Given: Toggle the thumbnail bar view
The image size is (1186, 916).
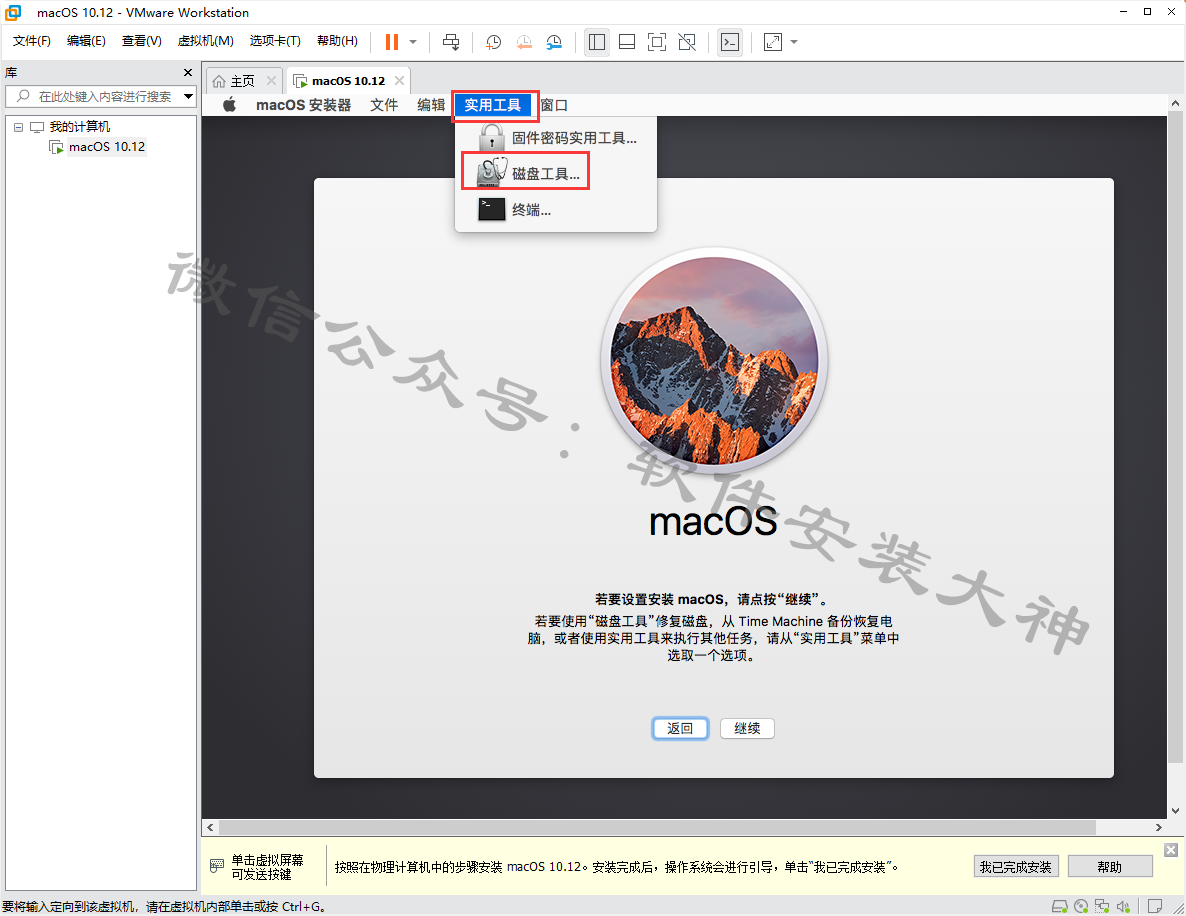Looking at the screenshot, I should pyautogui.click(x=627, y=42).
